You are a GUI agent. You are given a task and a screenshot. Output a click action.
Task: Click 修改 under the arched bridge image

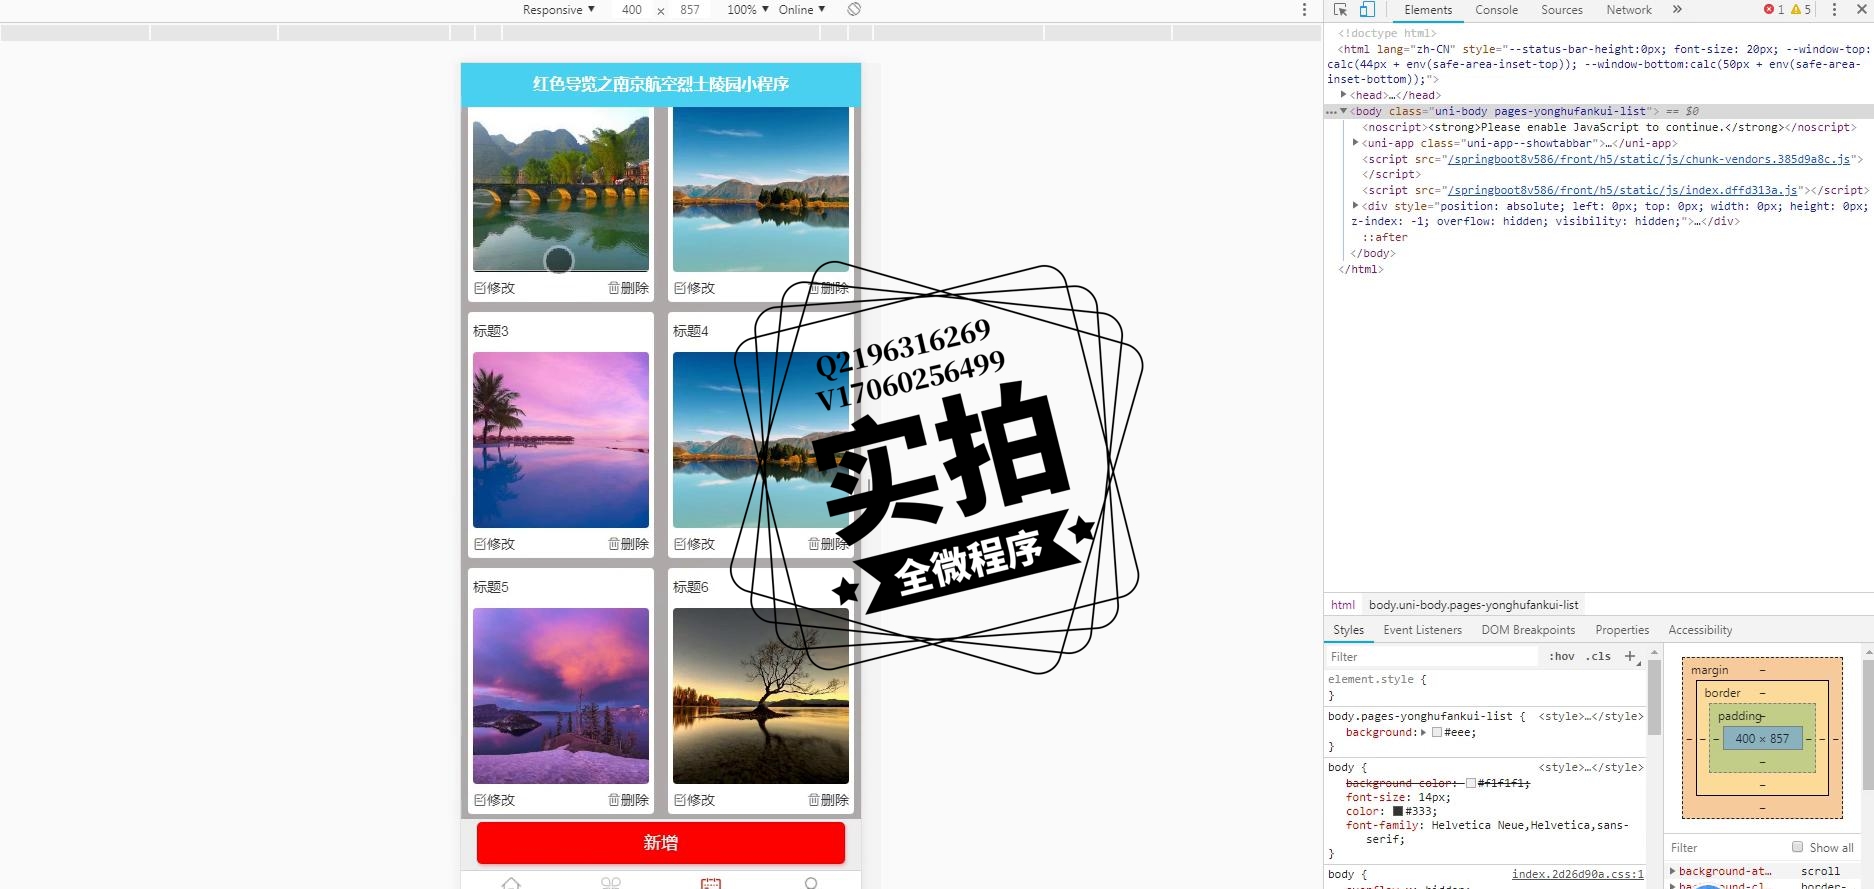point(494,288)
